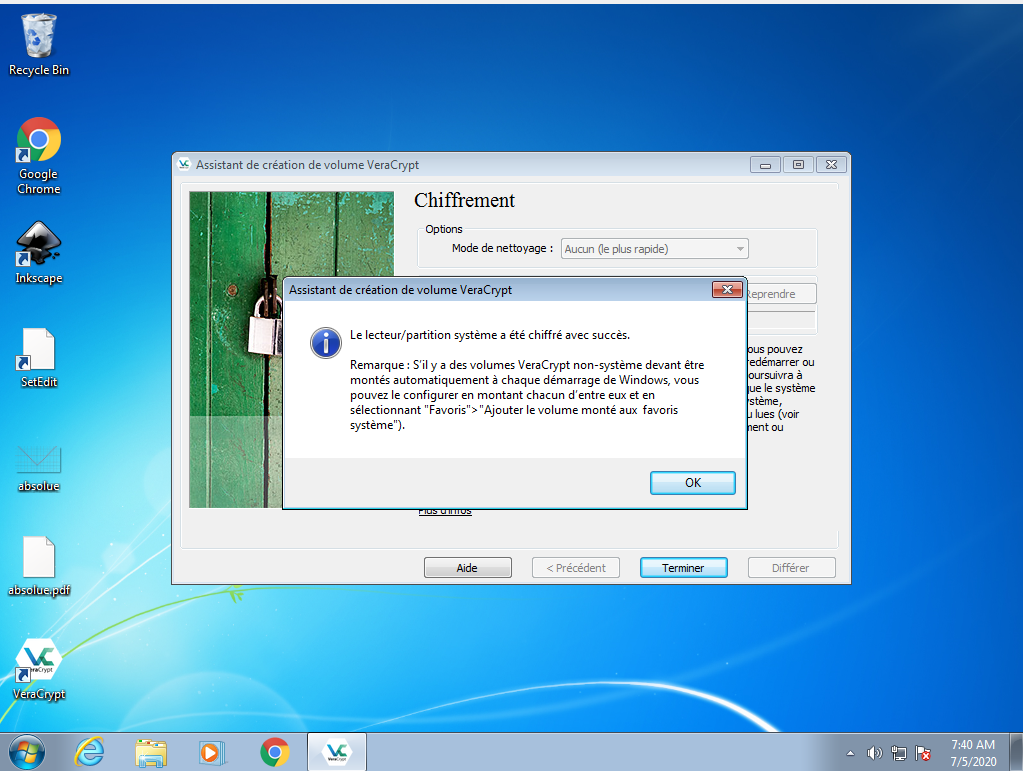1023x771 pixels.
Task: Minimize the VeraCrypt wizard window
Action: pyautogui.click(x=765, y=165)
